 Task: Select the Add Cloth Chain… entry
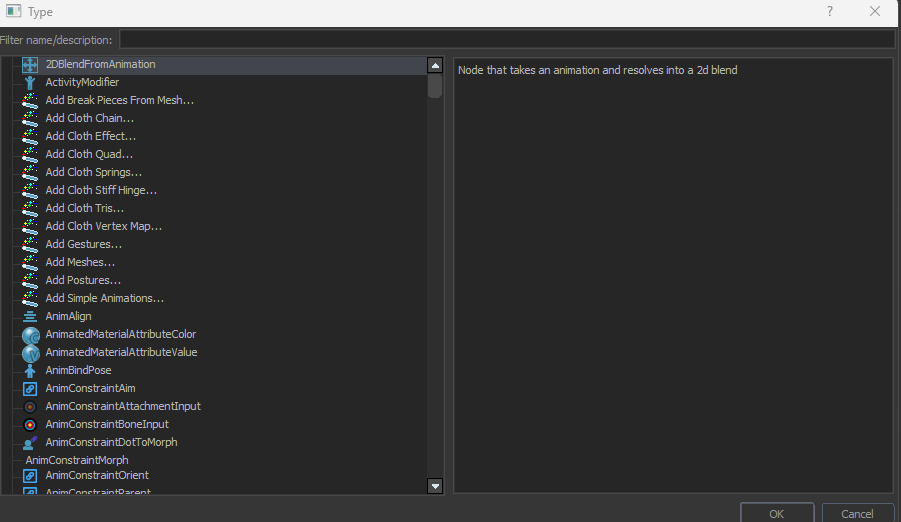click(x=90, y=118)
